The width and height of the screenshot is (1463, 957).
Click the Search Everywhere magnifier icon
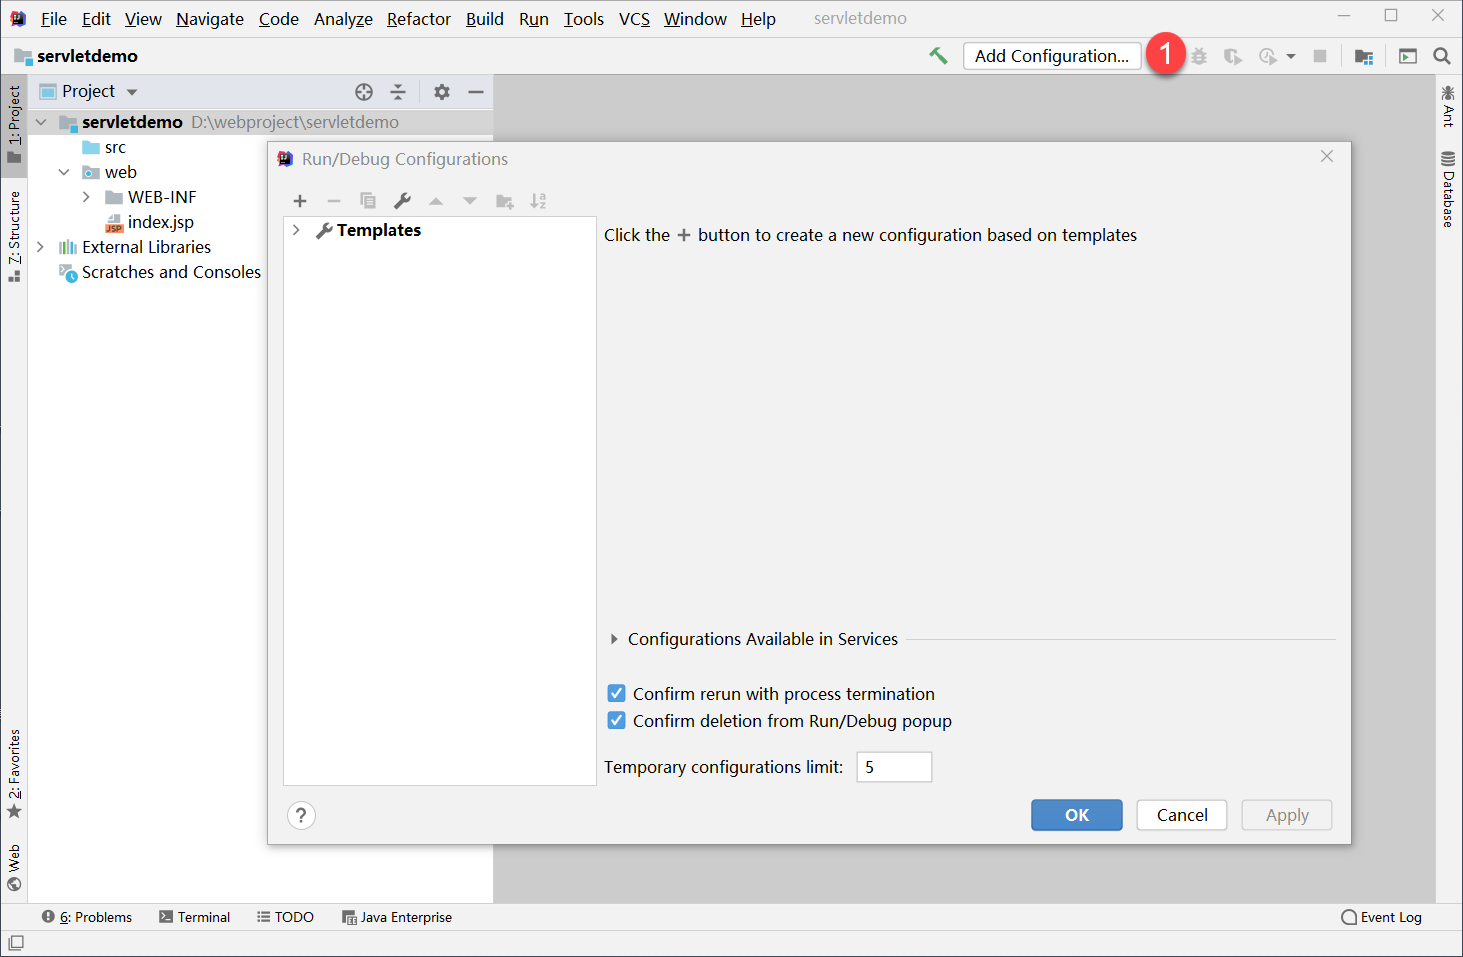click(x=1442, y=57)
